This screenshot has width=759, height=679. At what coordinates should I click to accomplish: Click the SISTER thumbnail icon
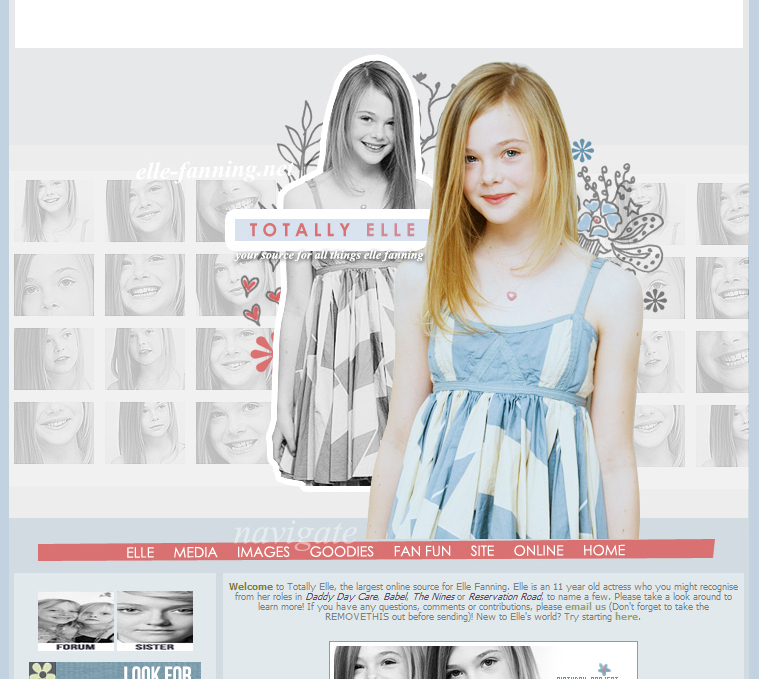coord(155,621)
